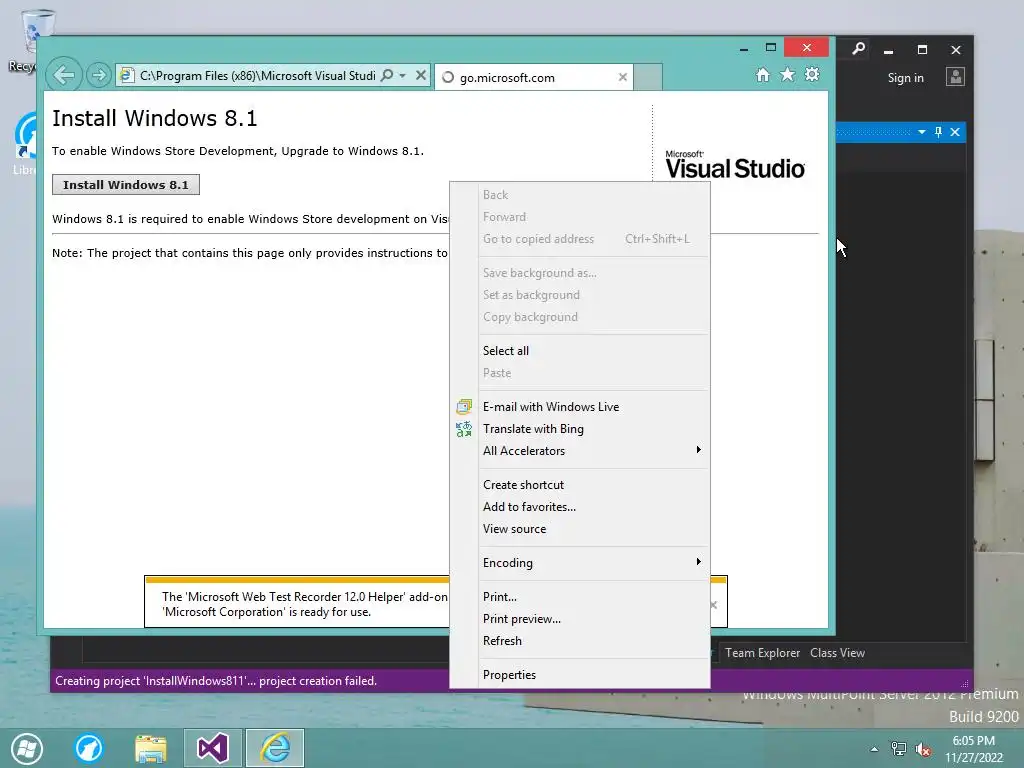Stop loading with address bar X
This screenshot has width=1024, height=768.
421,75
